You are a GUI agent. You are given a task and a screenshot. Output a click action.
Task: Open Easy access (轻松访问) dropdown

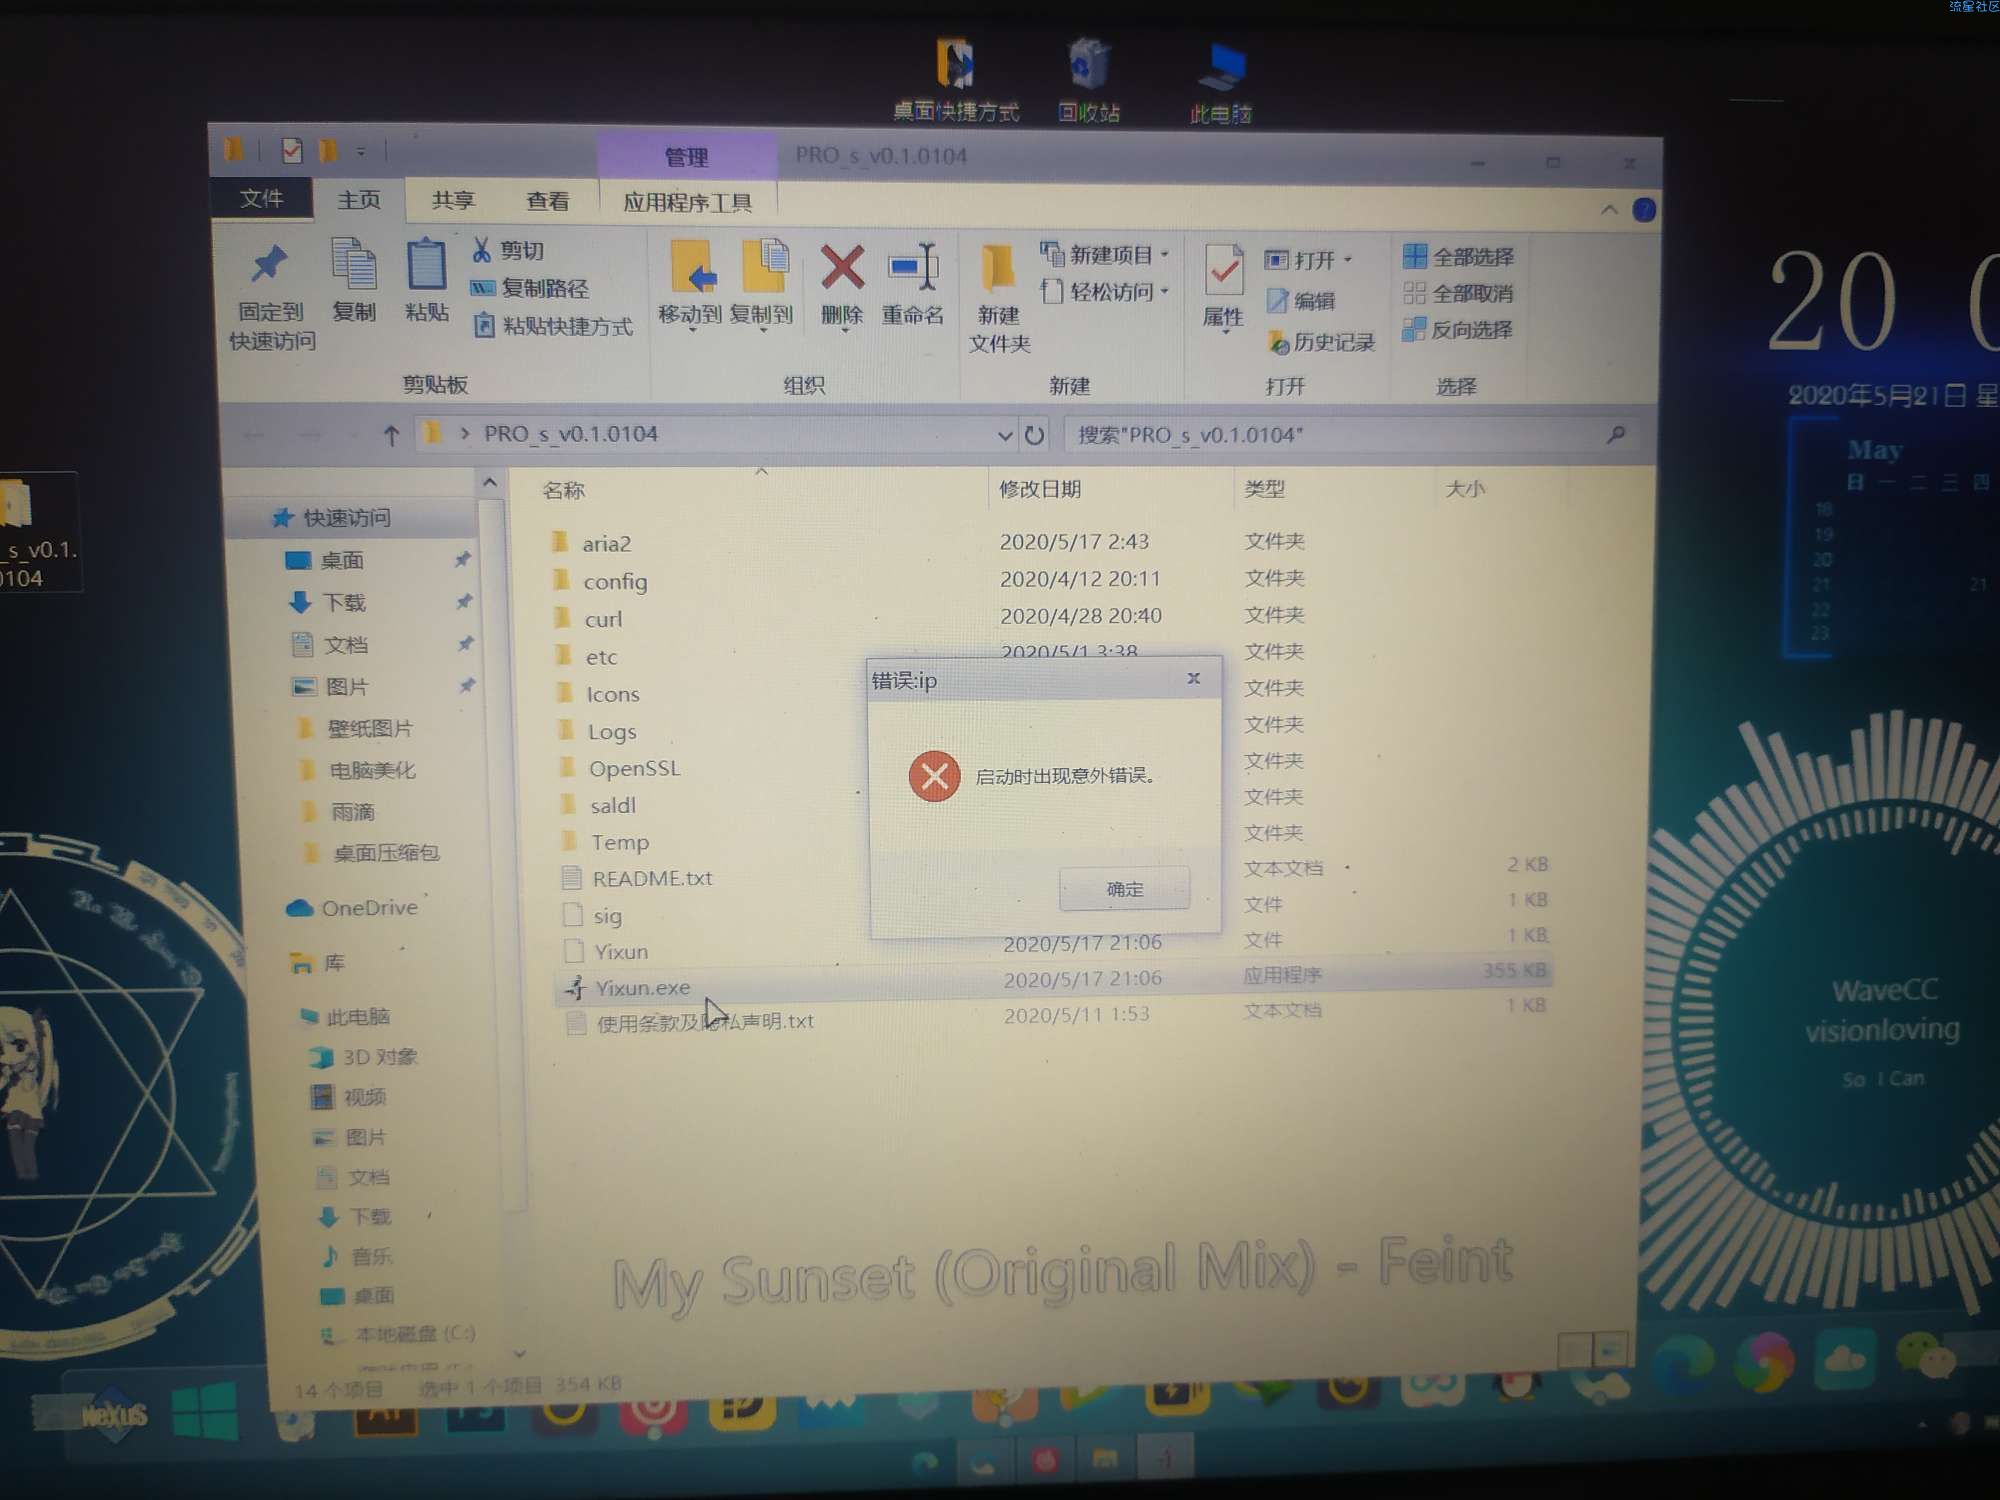tap(1105, 292)
